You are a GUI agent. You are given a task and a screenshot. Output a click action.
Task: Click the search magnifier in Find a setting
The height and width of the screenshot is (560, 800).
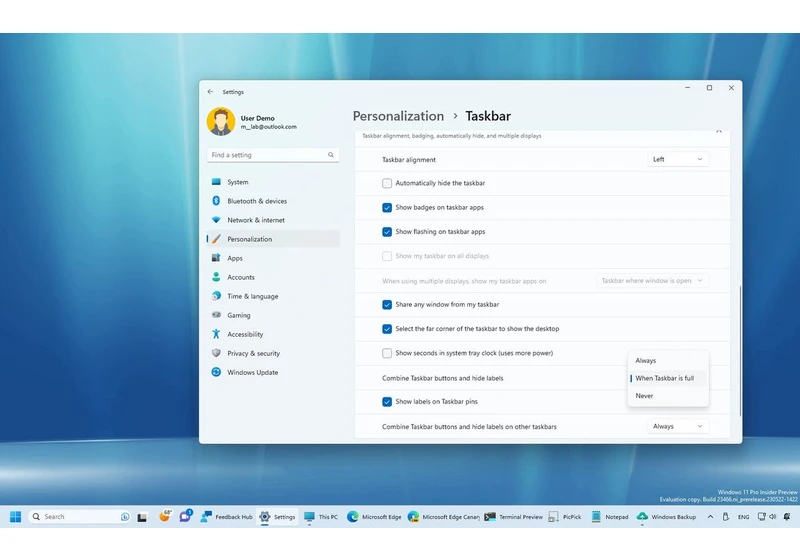pyautogui.click(x=331, y=155)
